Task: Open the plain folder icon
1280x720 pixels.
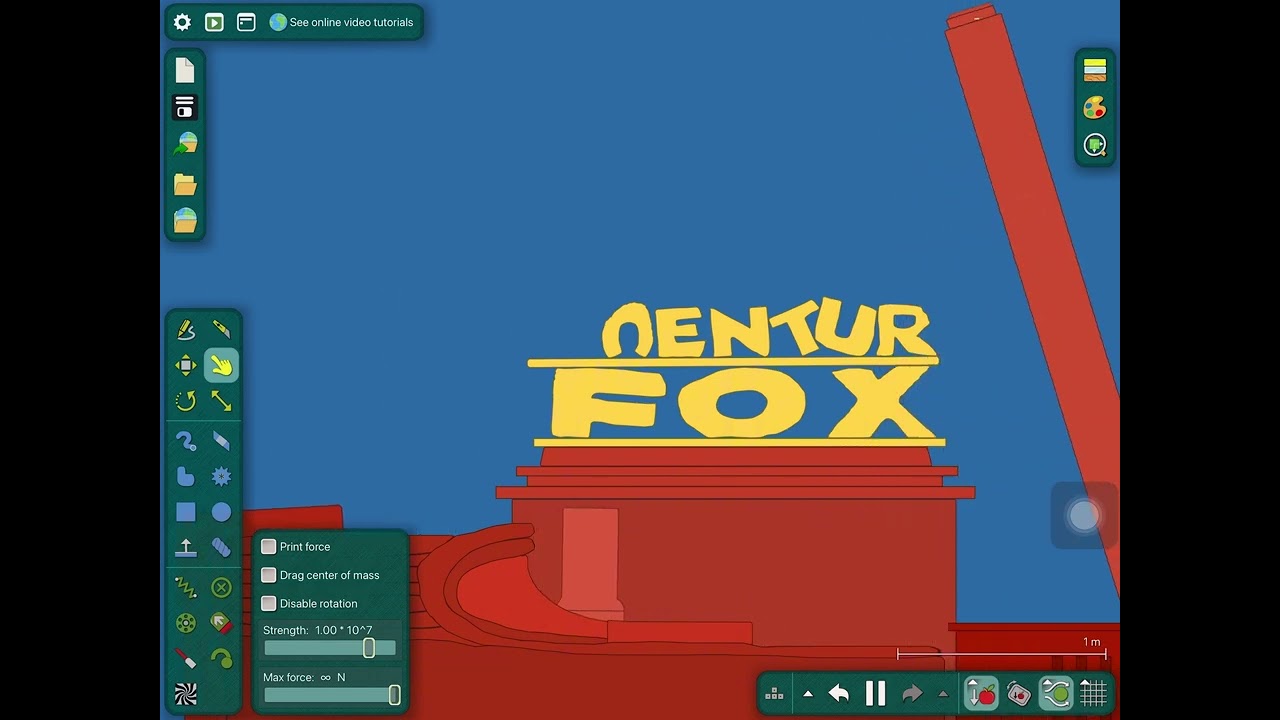Action: pyautogui.click(x=185, y=184)
